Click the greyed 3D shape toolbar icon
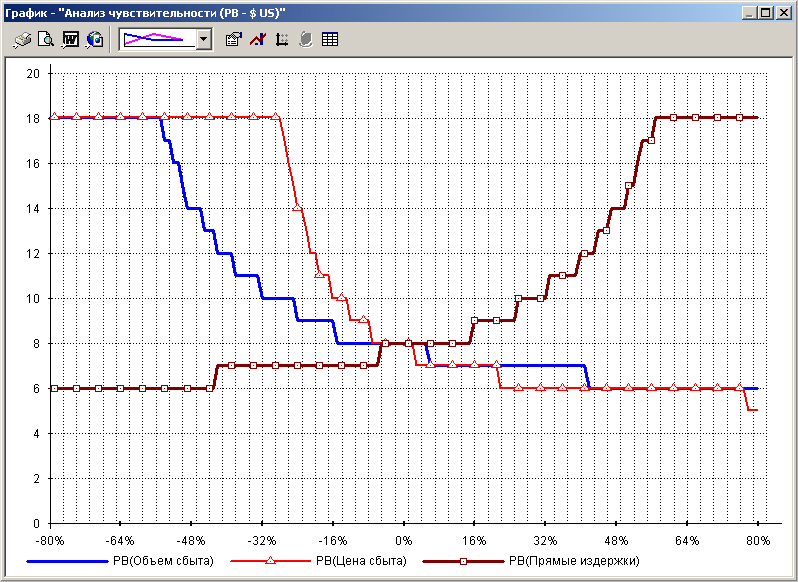 point(305,39)
